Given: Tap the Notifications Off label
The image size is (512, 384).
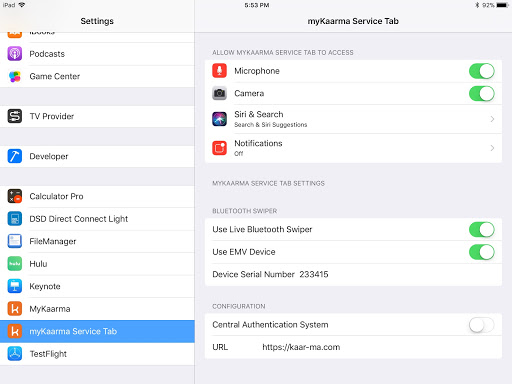Looking at the screenshot, I should click(258, 148).
